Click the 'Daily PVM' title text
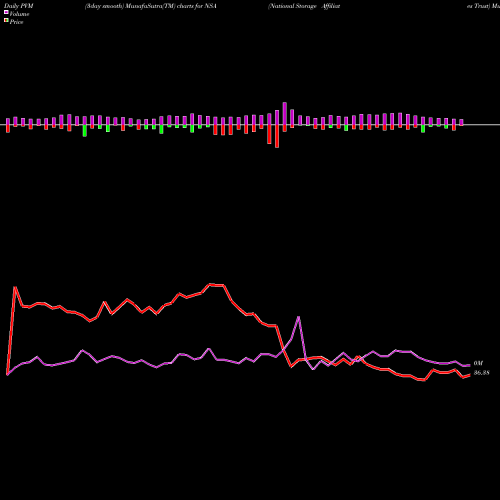This screenshot has height=500, width=500. tap(19, 6)
